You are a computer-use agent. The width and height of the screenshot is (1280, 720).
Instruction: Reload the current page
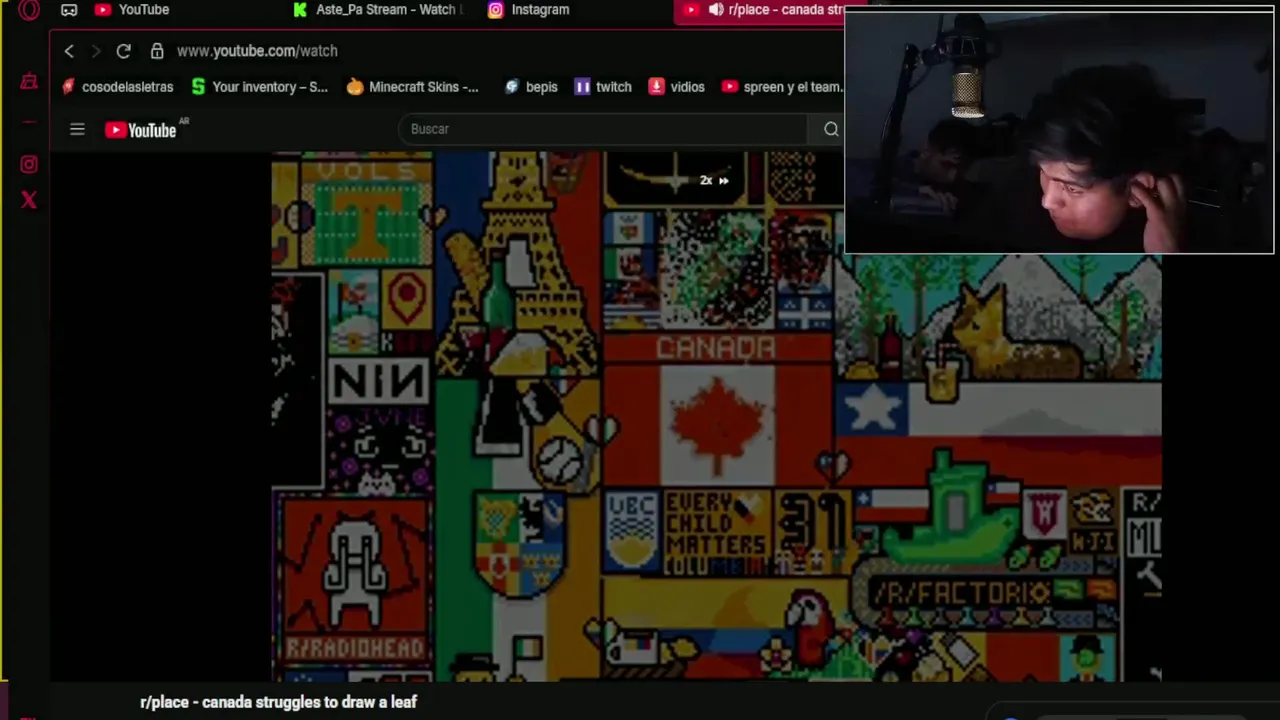pyautogui.click(x=123, y=51)
